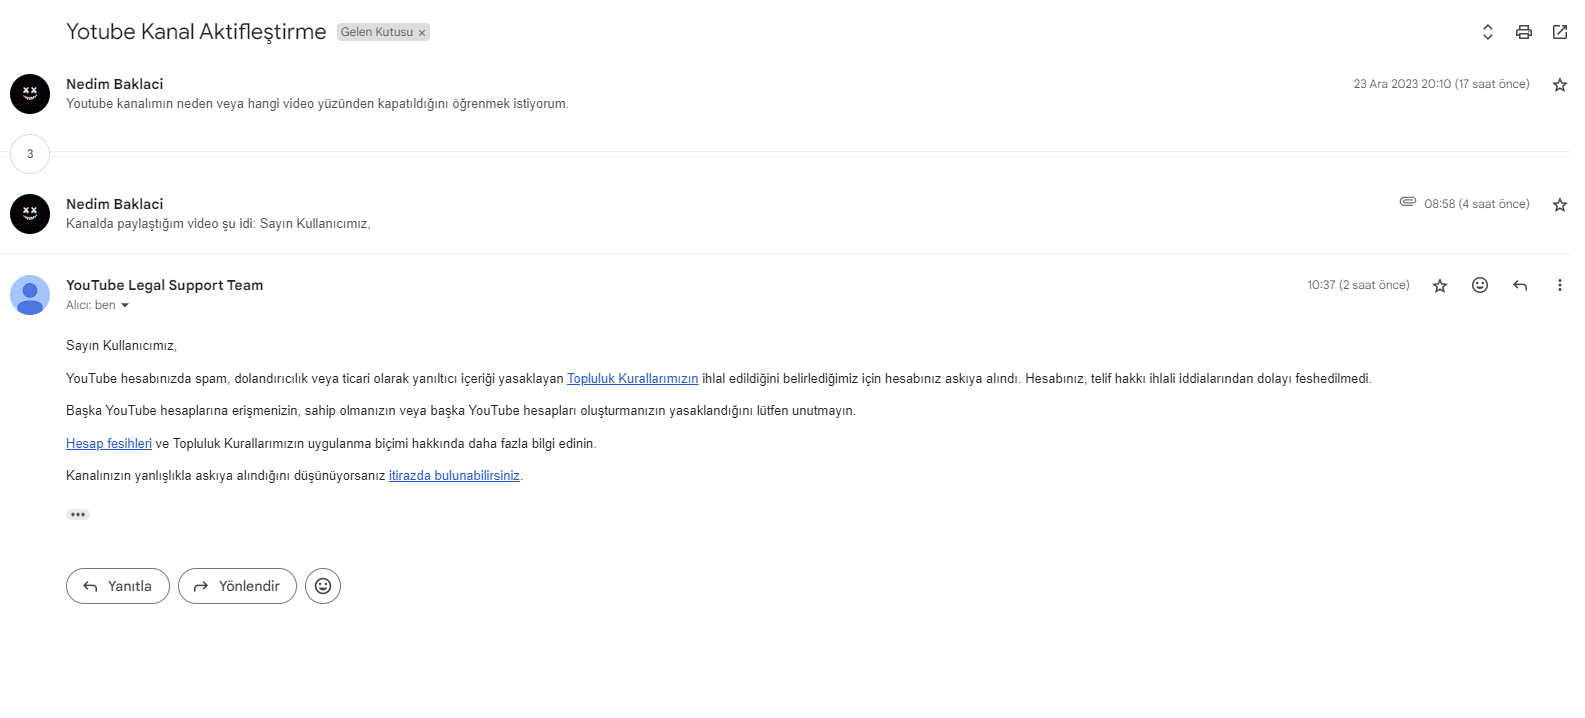Star the 08:58 Nedim Baklaci message
The image size is (1585, 718).
[1559, 205]
